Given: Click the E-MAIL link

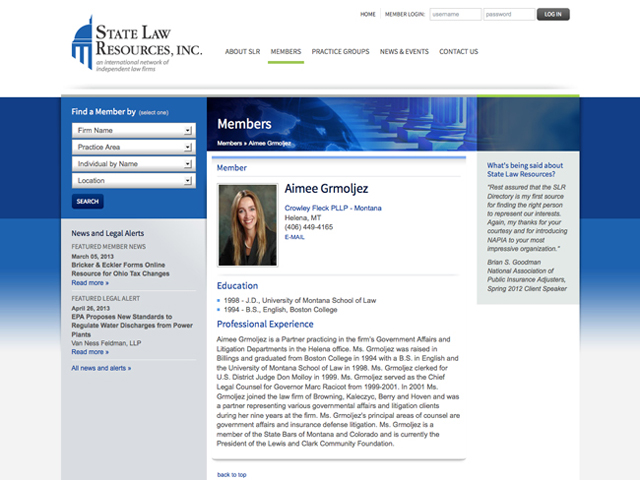Looking at the screenshot, I should (x=294, y=237).
